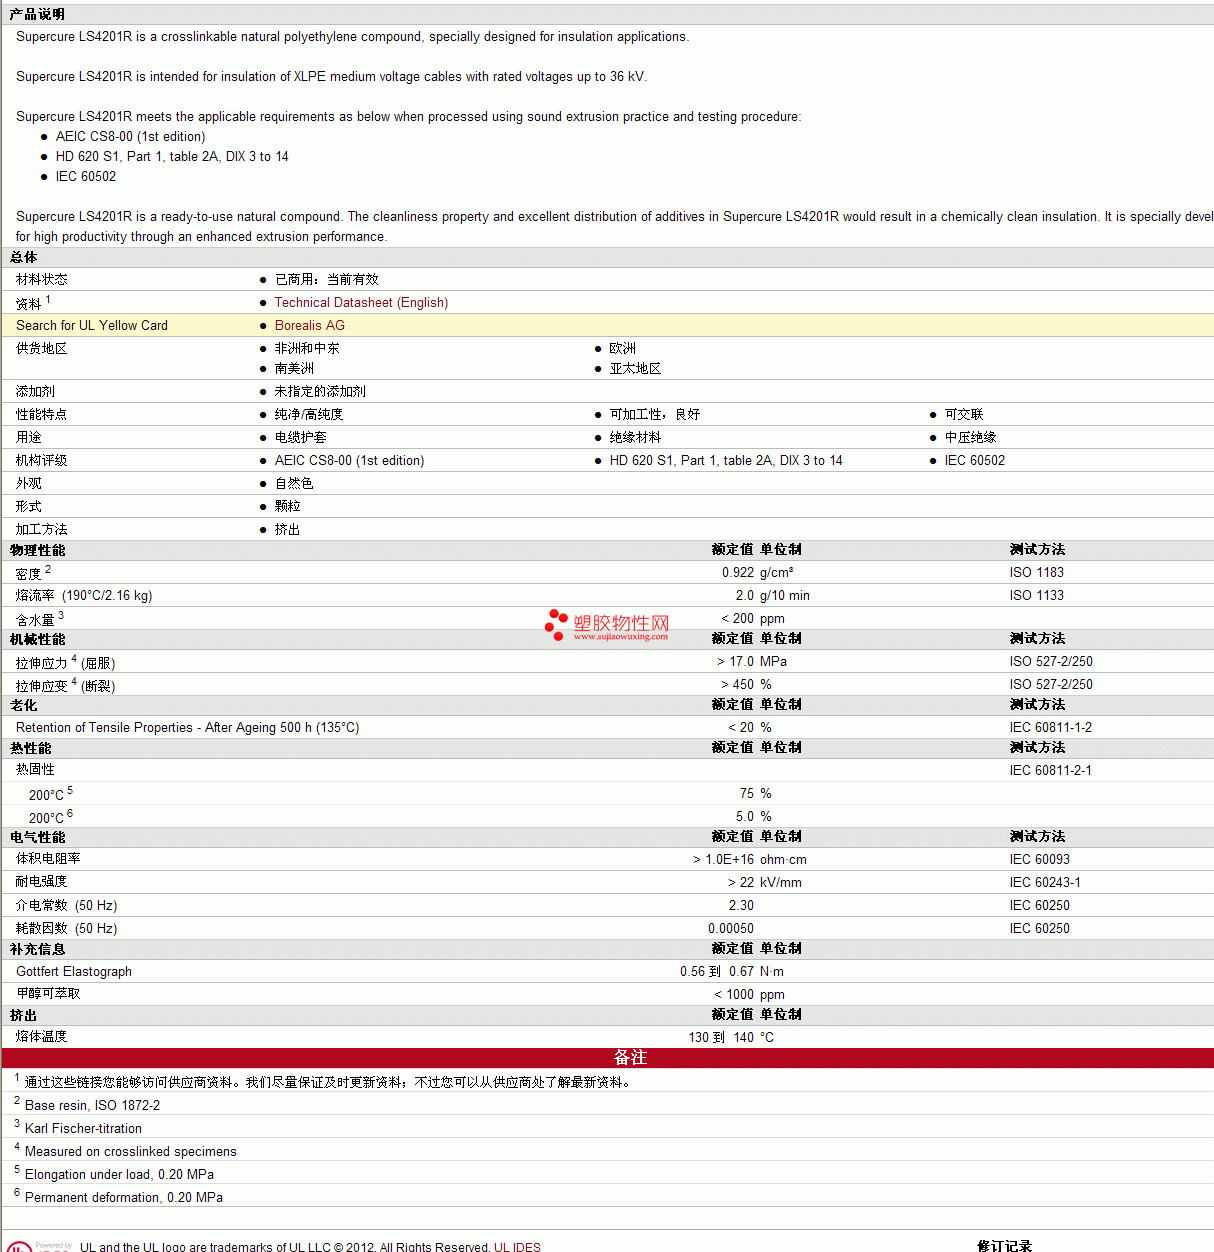The image size is (1214, 1252).
Task: Click the 熔流率 (190°C/2.16 kg) row label
Action: [x=84, y=595]
